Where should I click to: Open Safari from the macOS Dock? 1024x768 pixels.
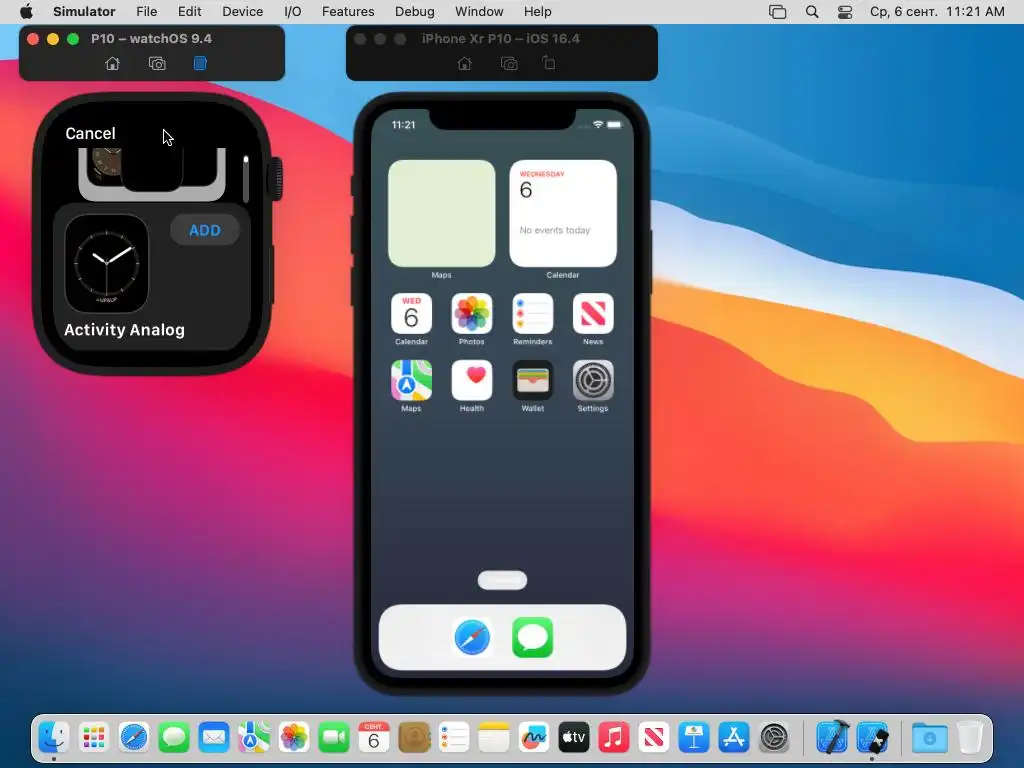[x=134, y=738]
